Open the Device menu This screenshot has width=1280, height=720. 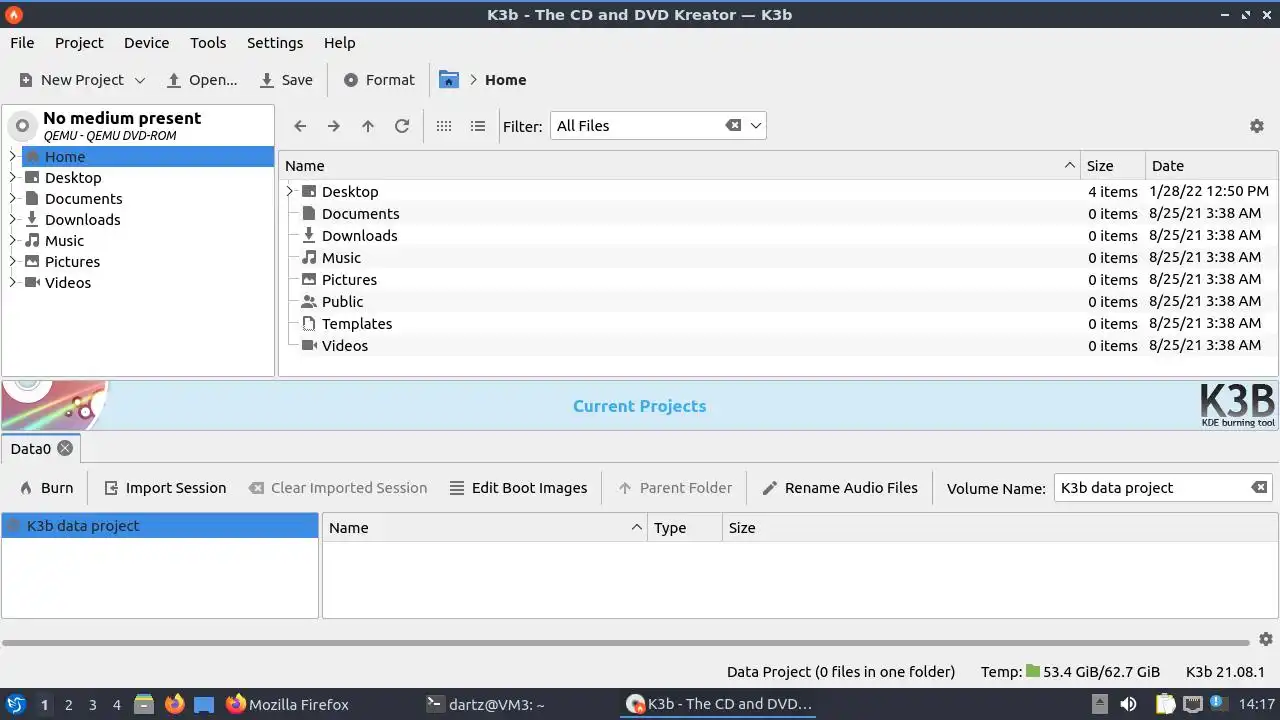(x=146, y=43)
